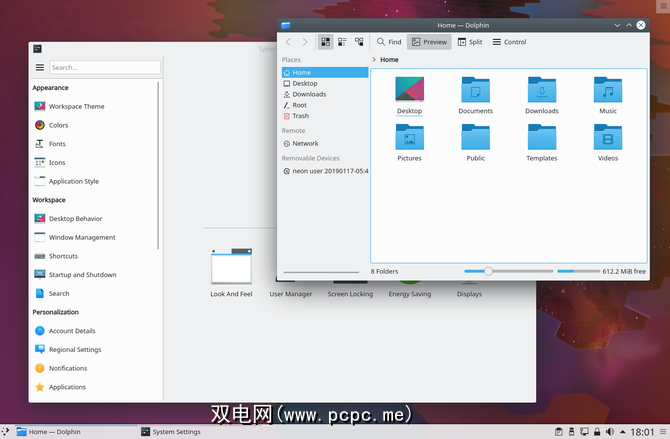Open the System Settings hamburger menu
670x439 pixels.
pos(40,68)
